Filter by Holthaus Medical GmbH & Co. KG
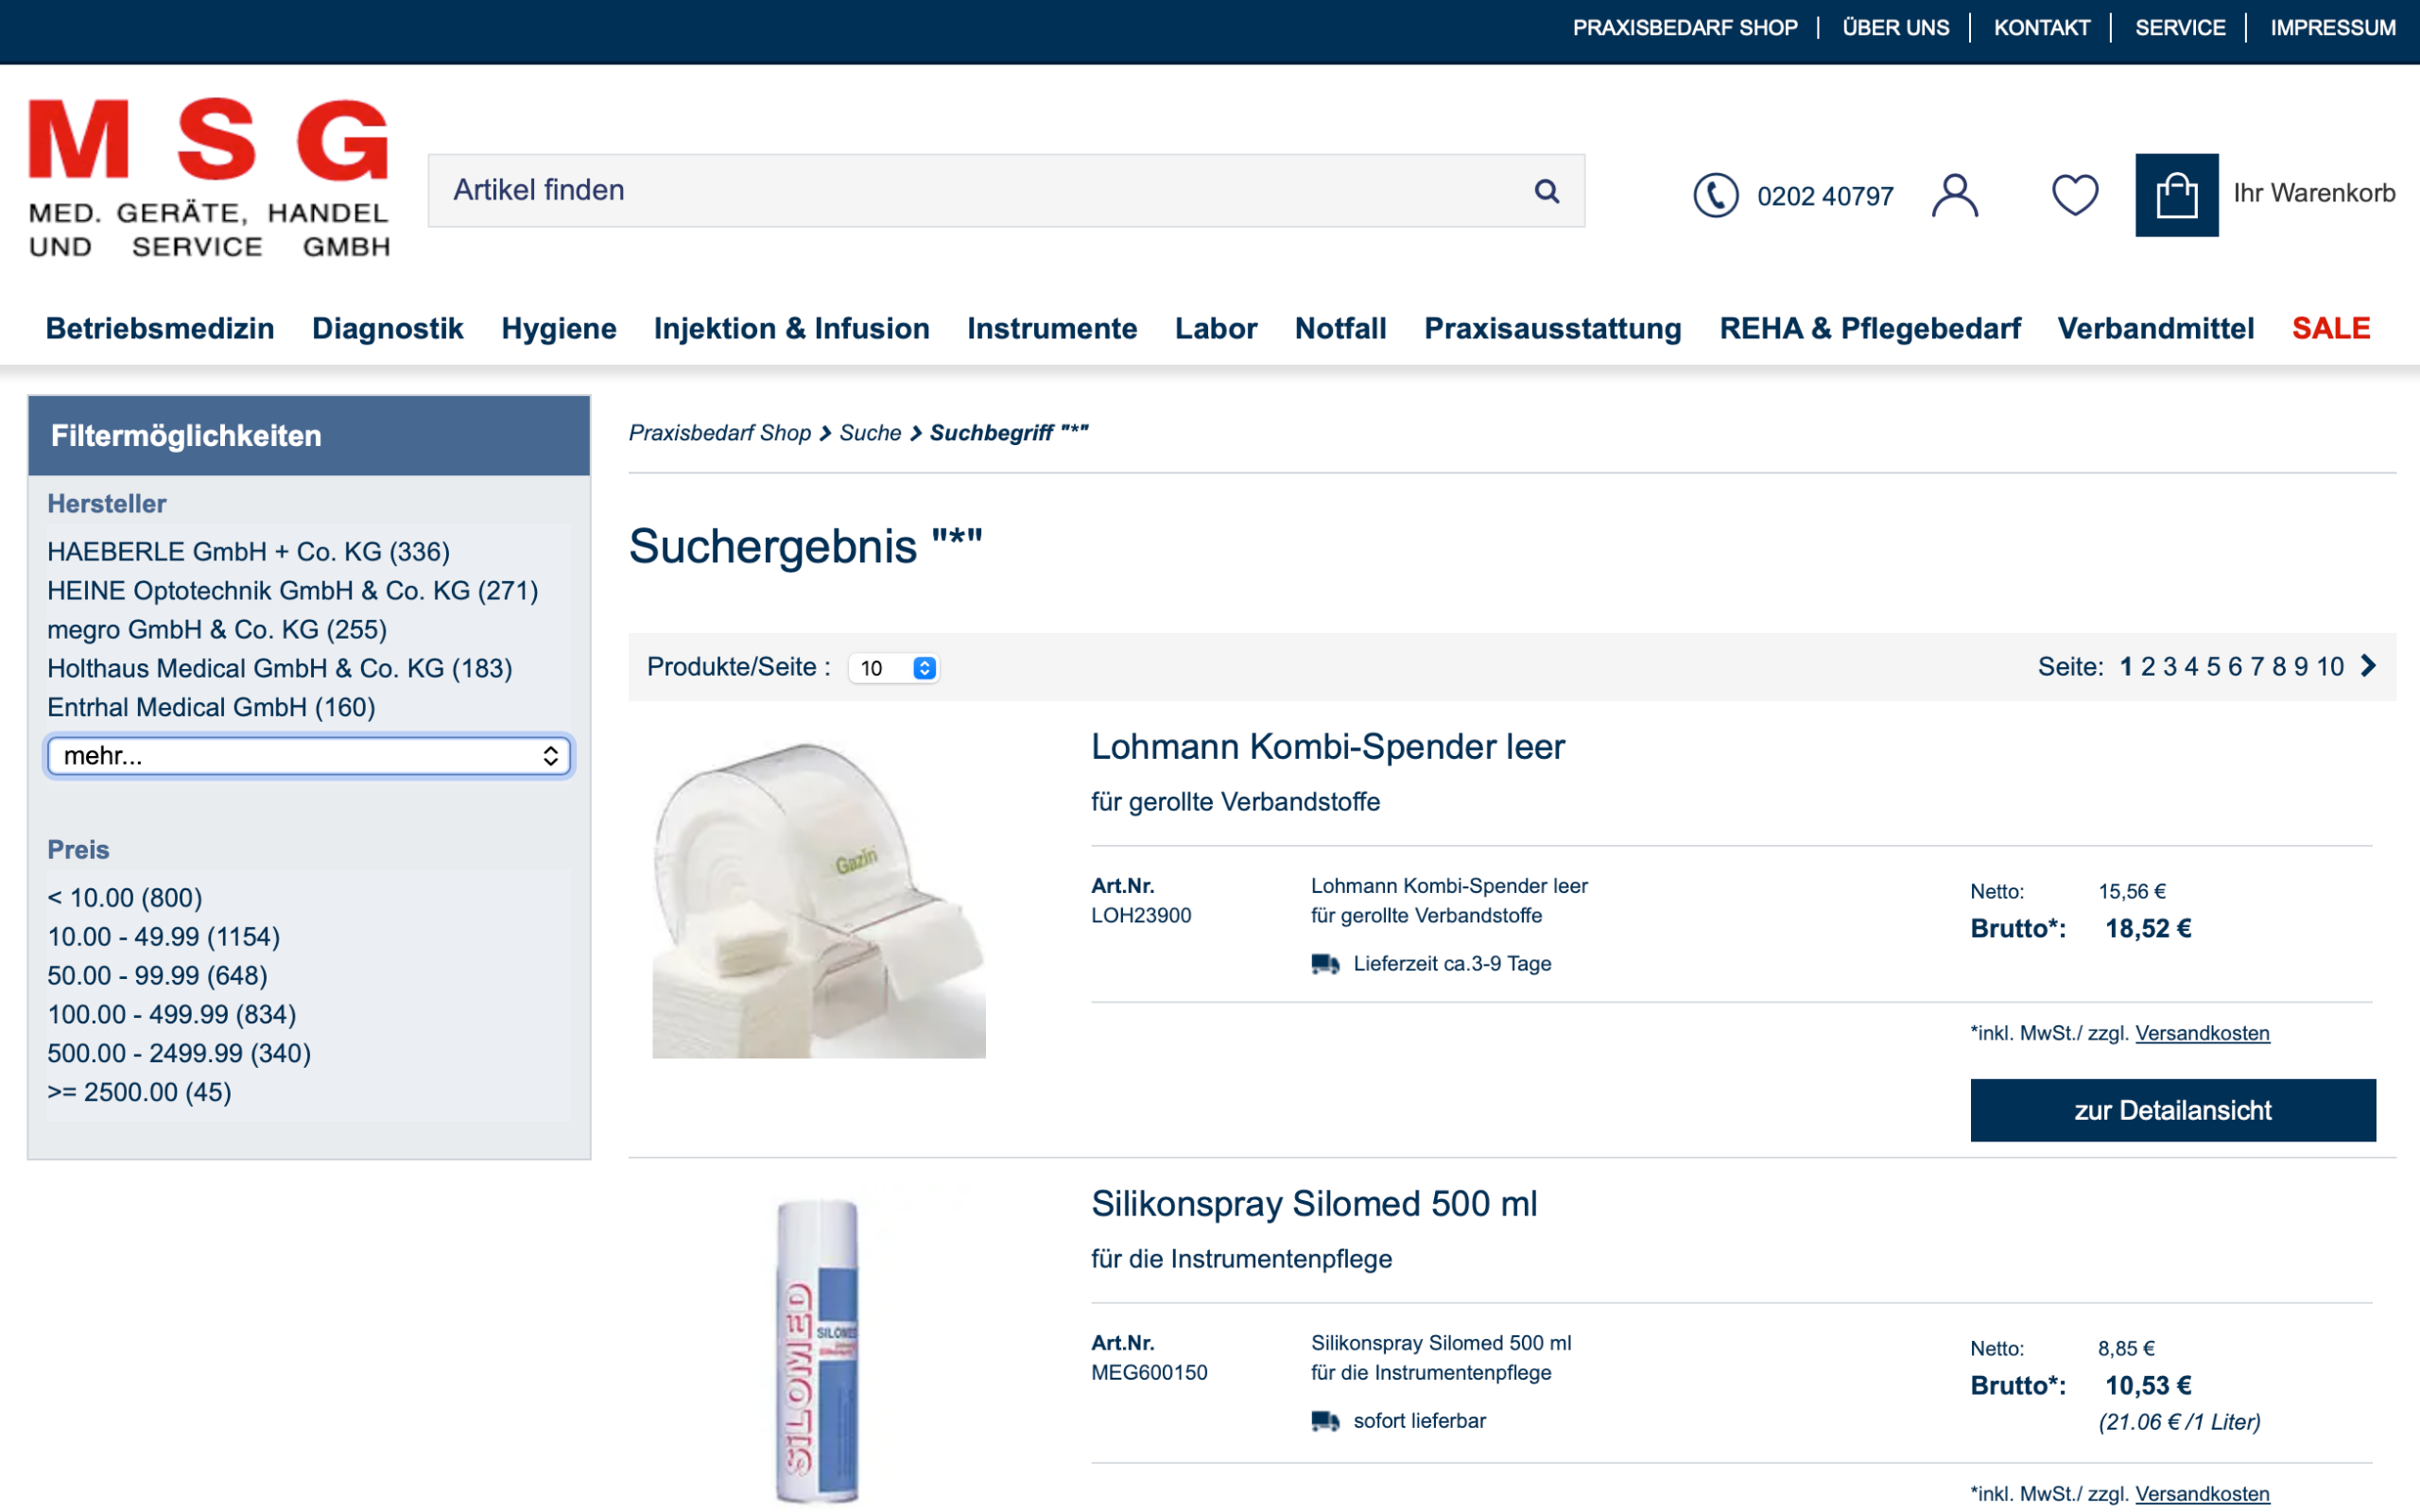The image size is (2420, 1512). click(280, 669)
